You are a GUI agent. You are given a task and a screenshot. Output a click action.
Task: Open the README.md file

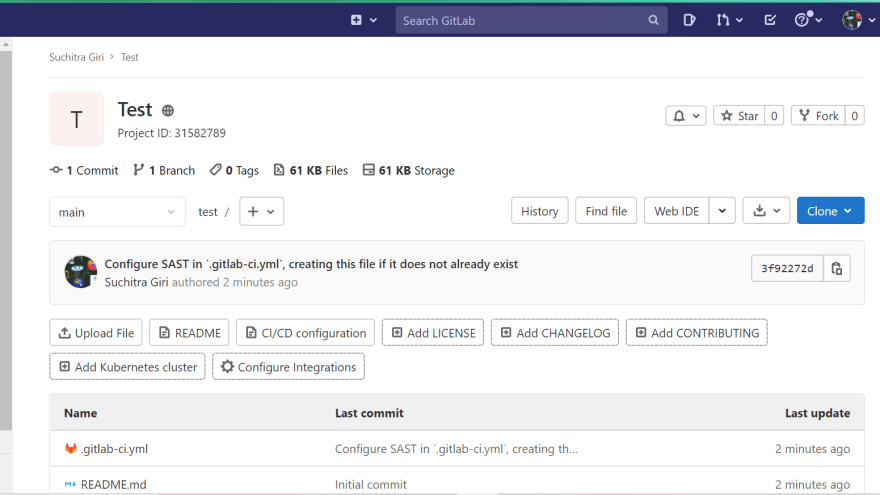pyautogui.click(x=113, y=484)
